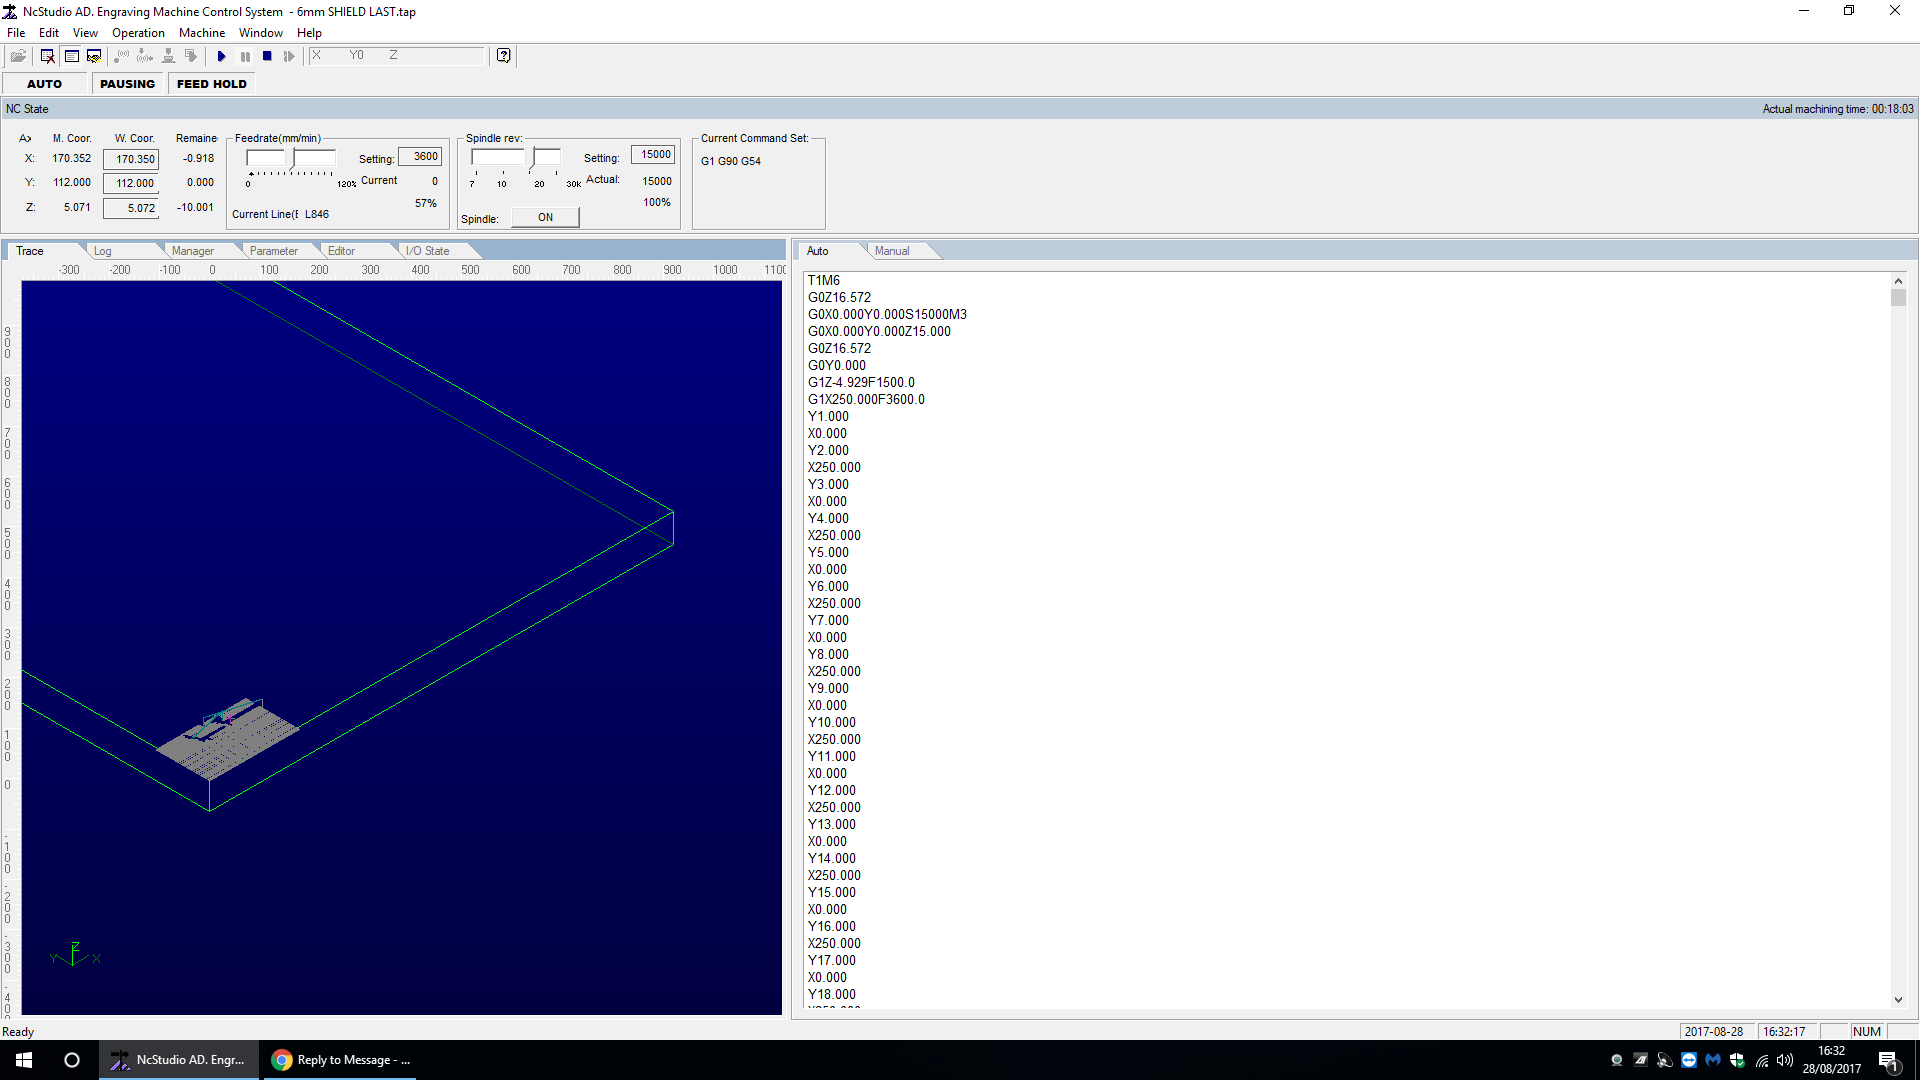Viewport: 1920px width, 1080px height.
Task: Click the Parameter tab panel
Action: (x=270, y=251)
